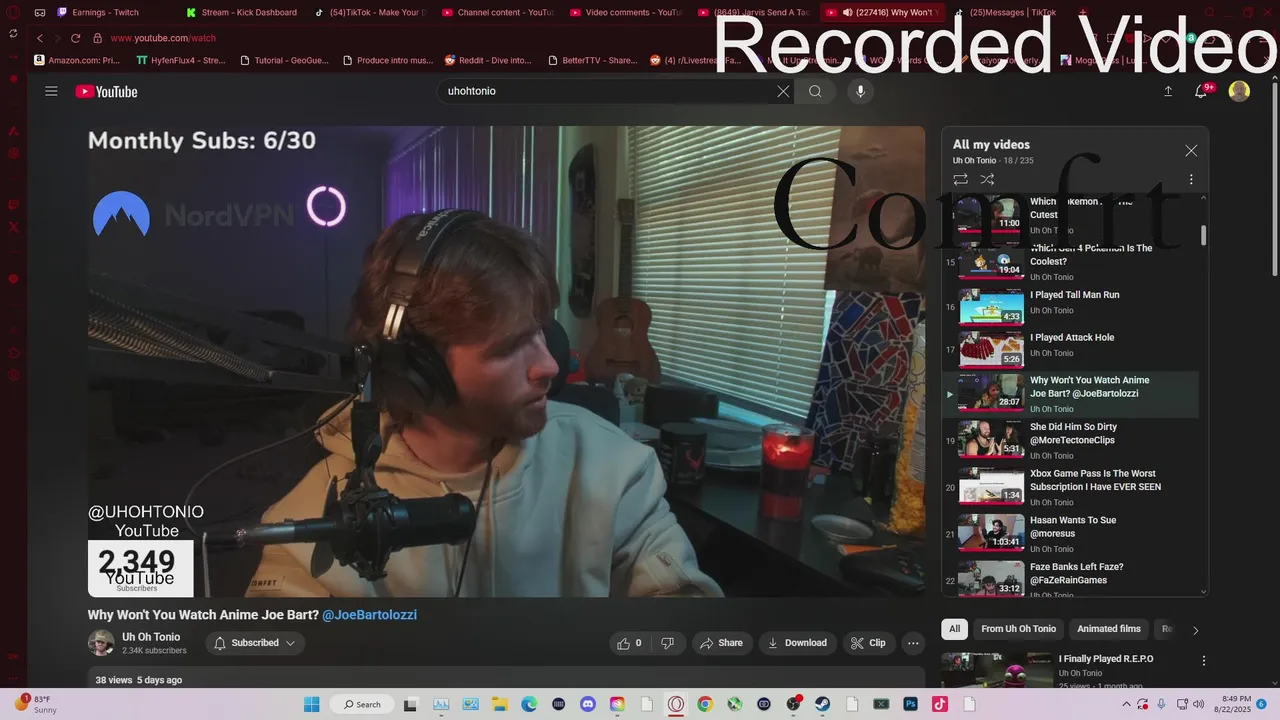Start voice search with the microphone icon
This screenshot has width=1280, height=720.
pyautogui.click(x=860, y=91)
